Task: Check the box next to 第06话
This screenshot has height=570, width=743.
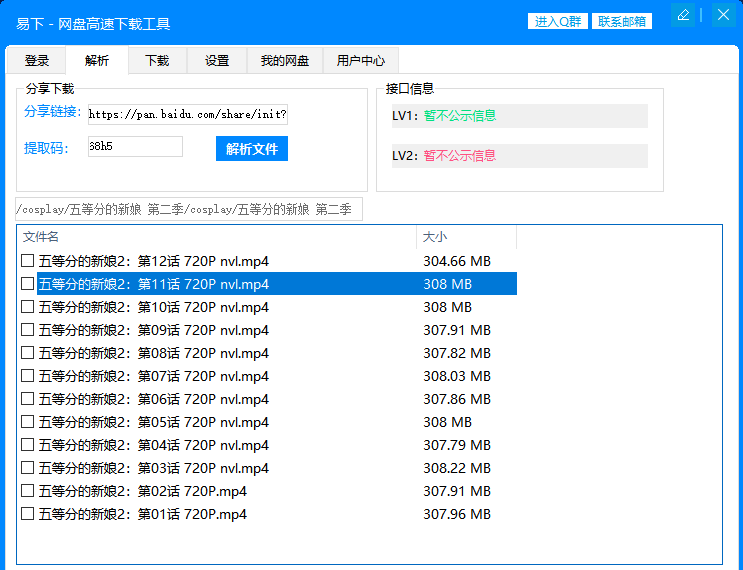Action: [27, 398]
